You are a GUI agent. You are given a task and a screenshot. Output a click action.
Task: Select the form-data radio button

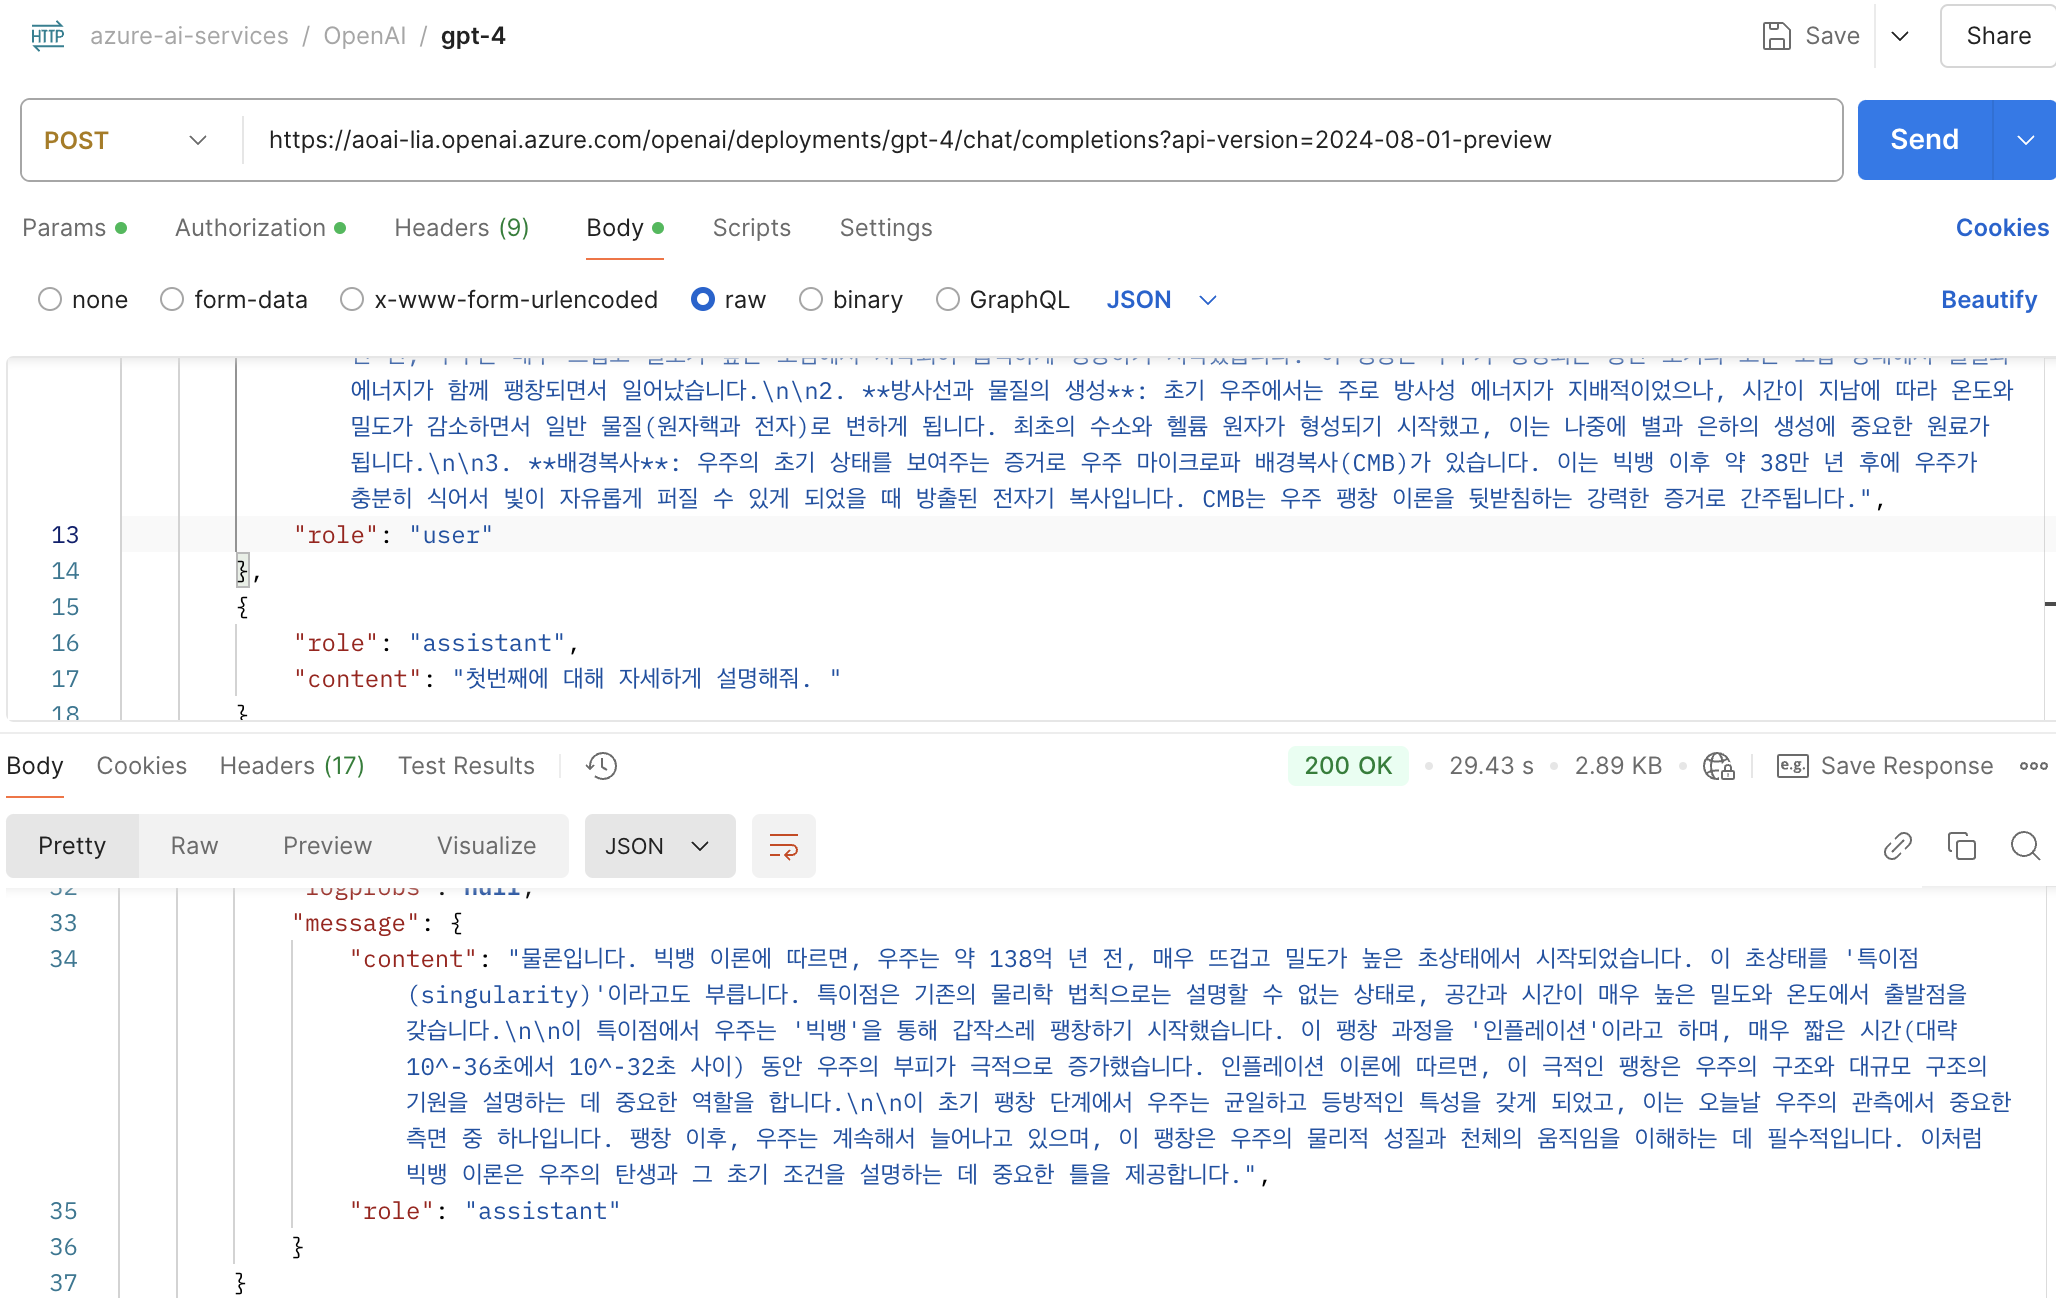pos(172,299)
